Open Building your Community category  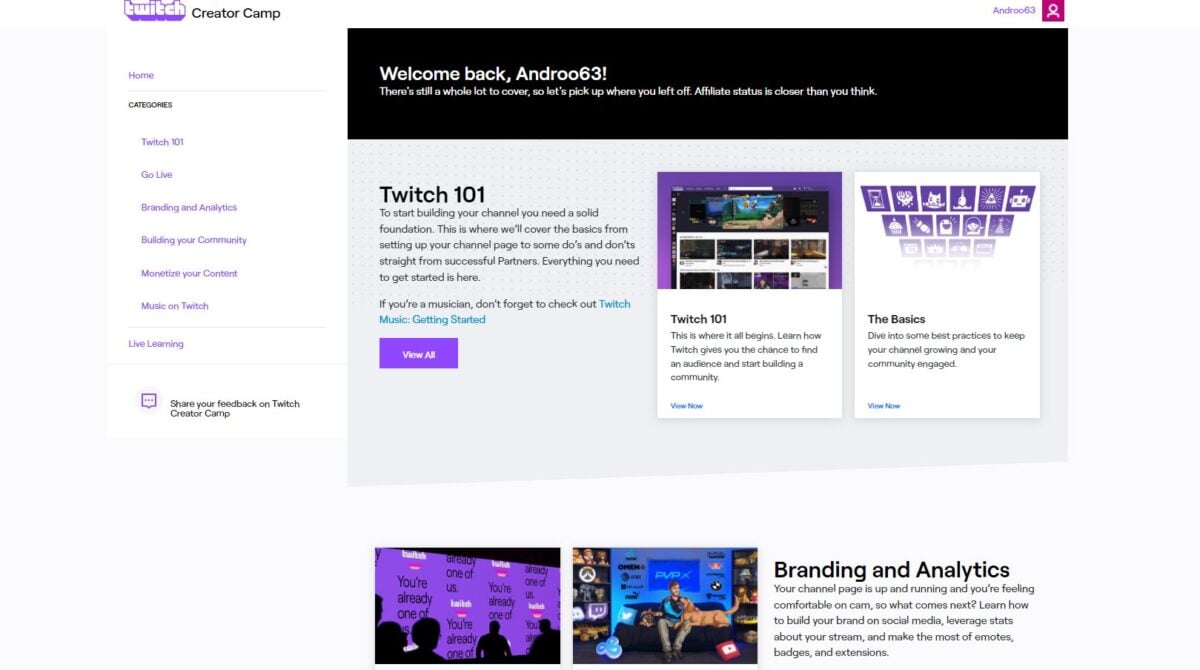(196, 240)
